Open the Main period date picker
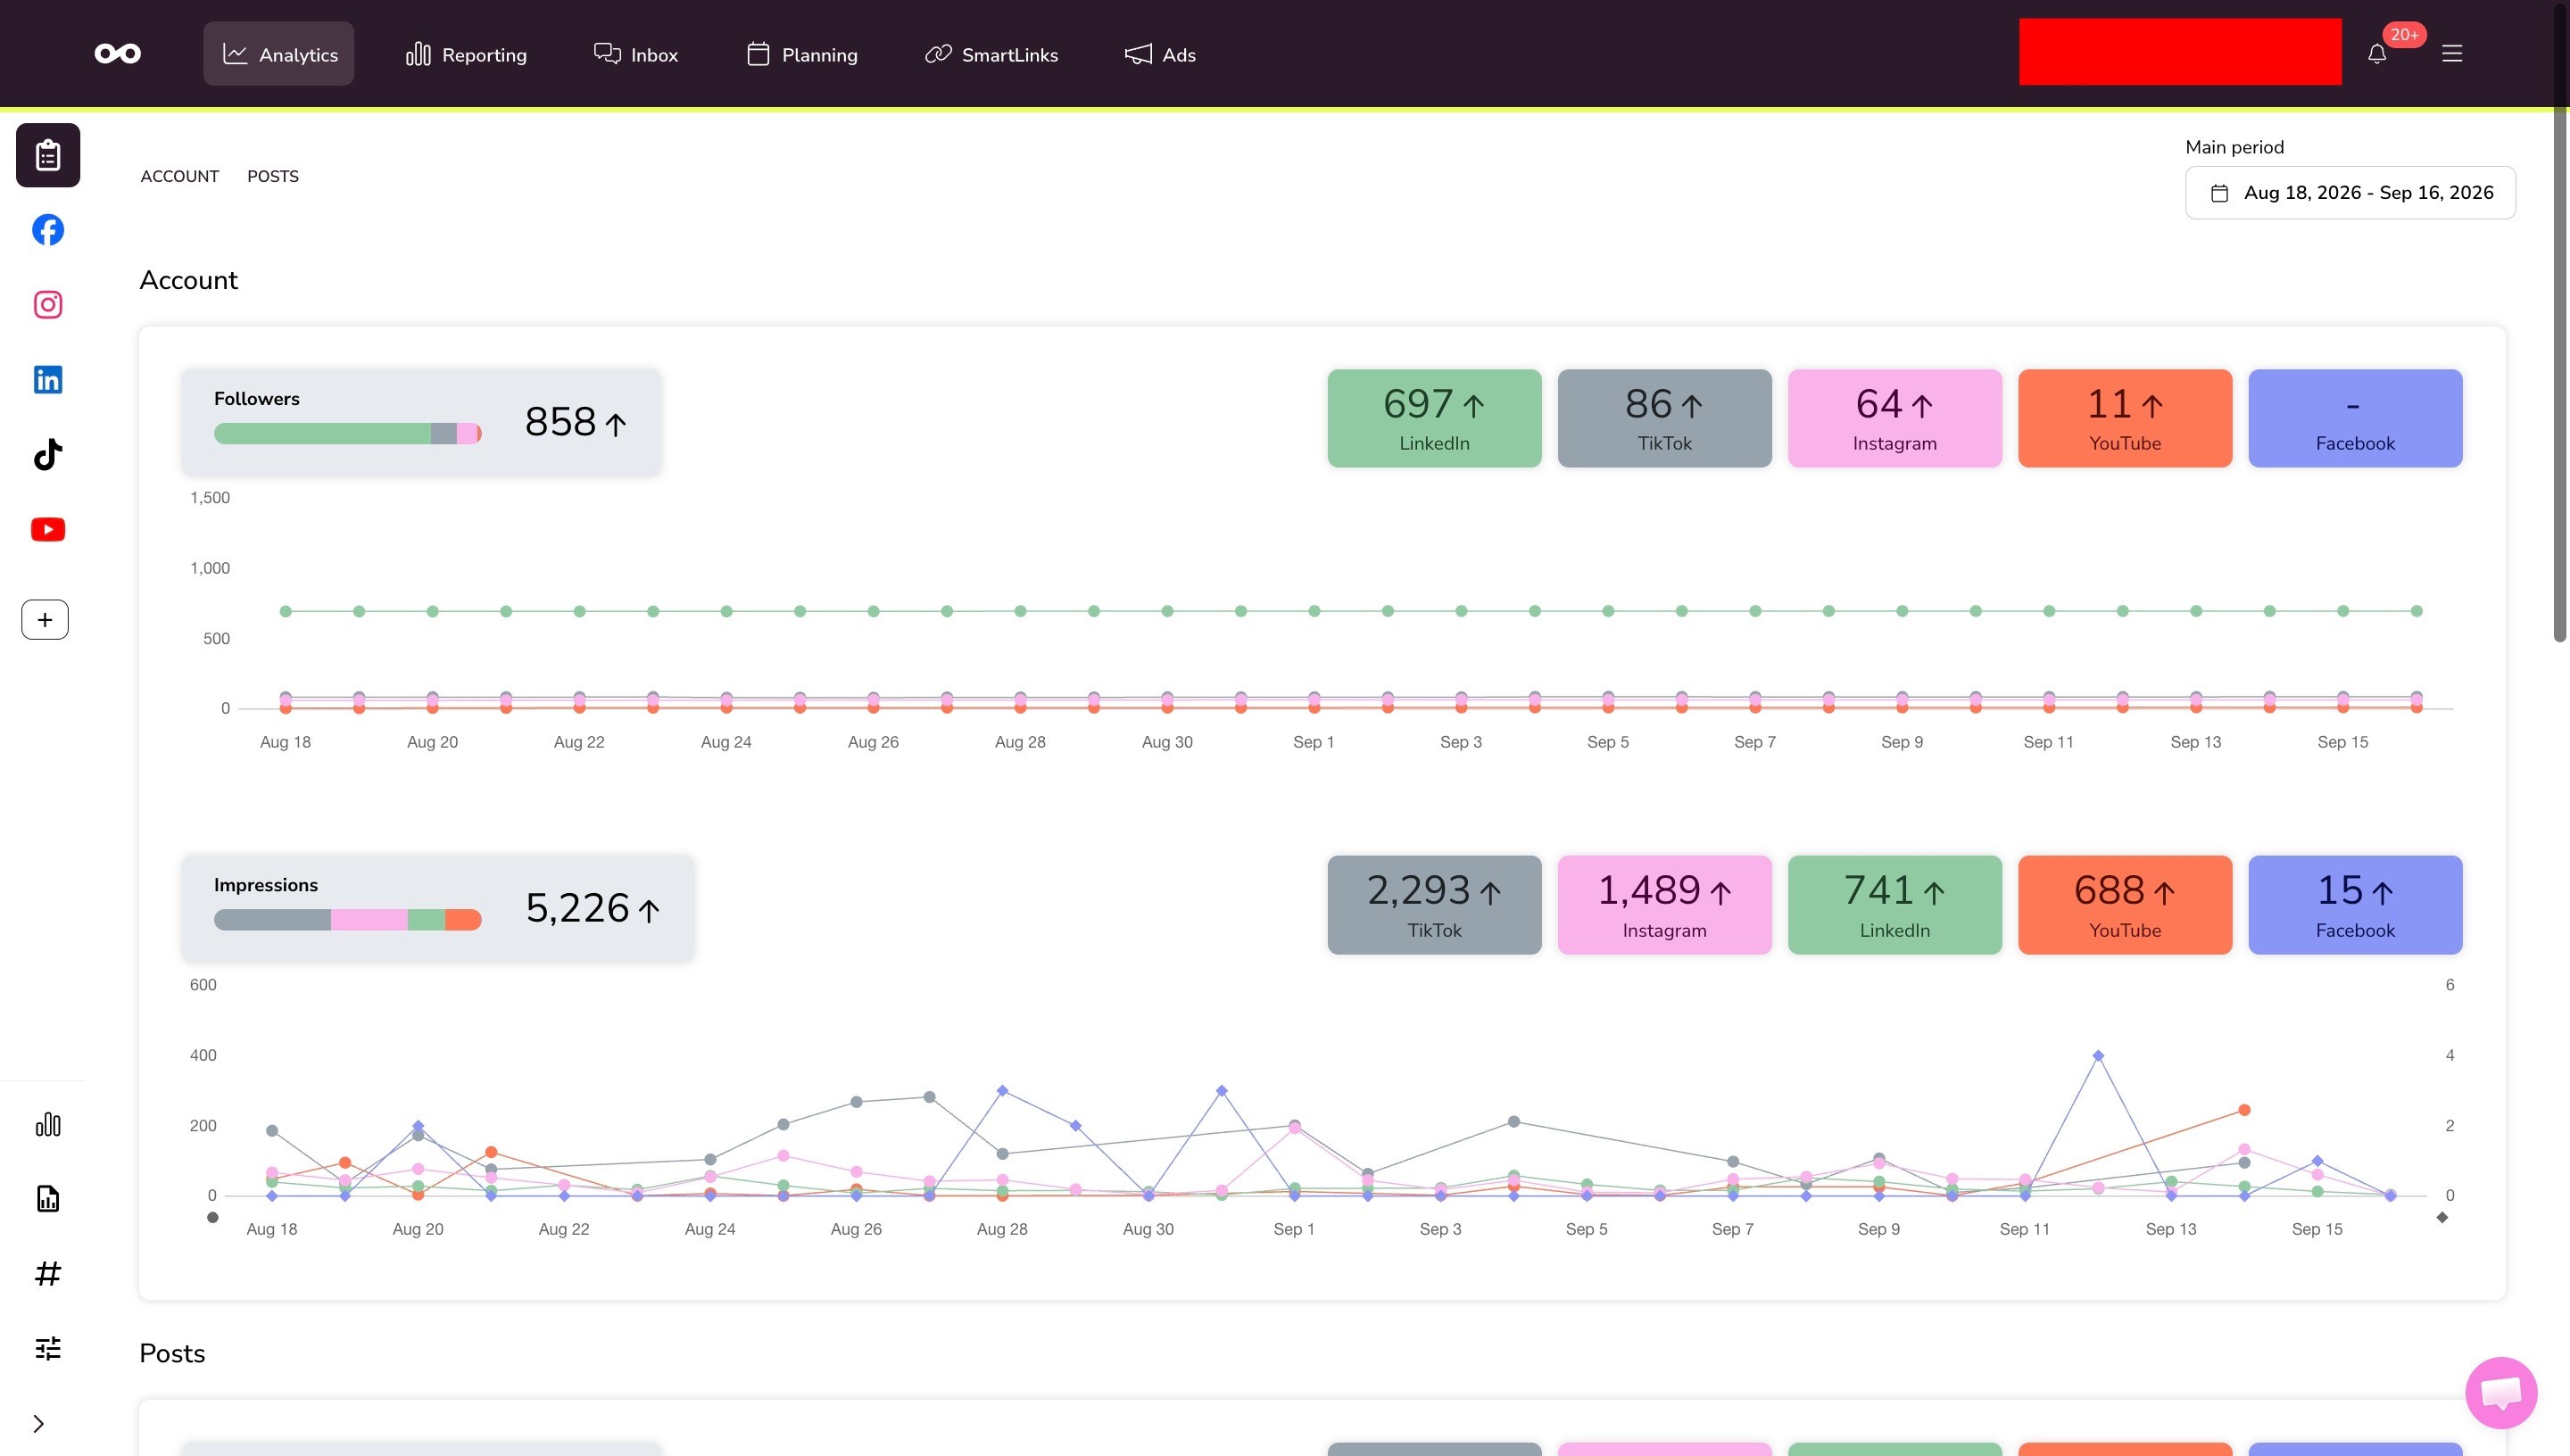The image size is (2570, 1456). tap(2350, 193)
